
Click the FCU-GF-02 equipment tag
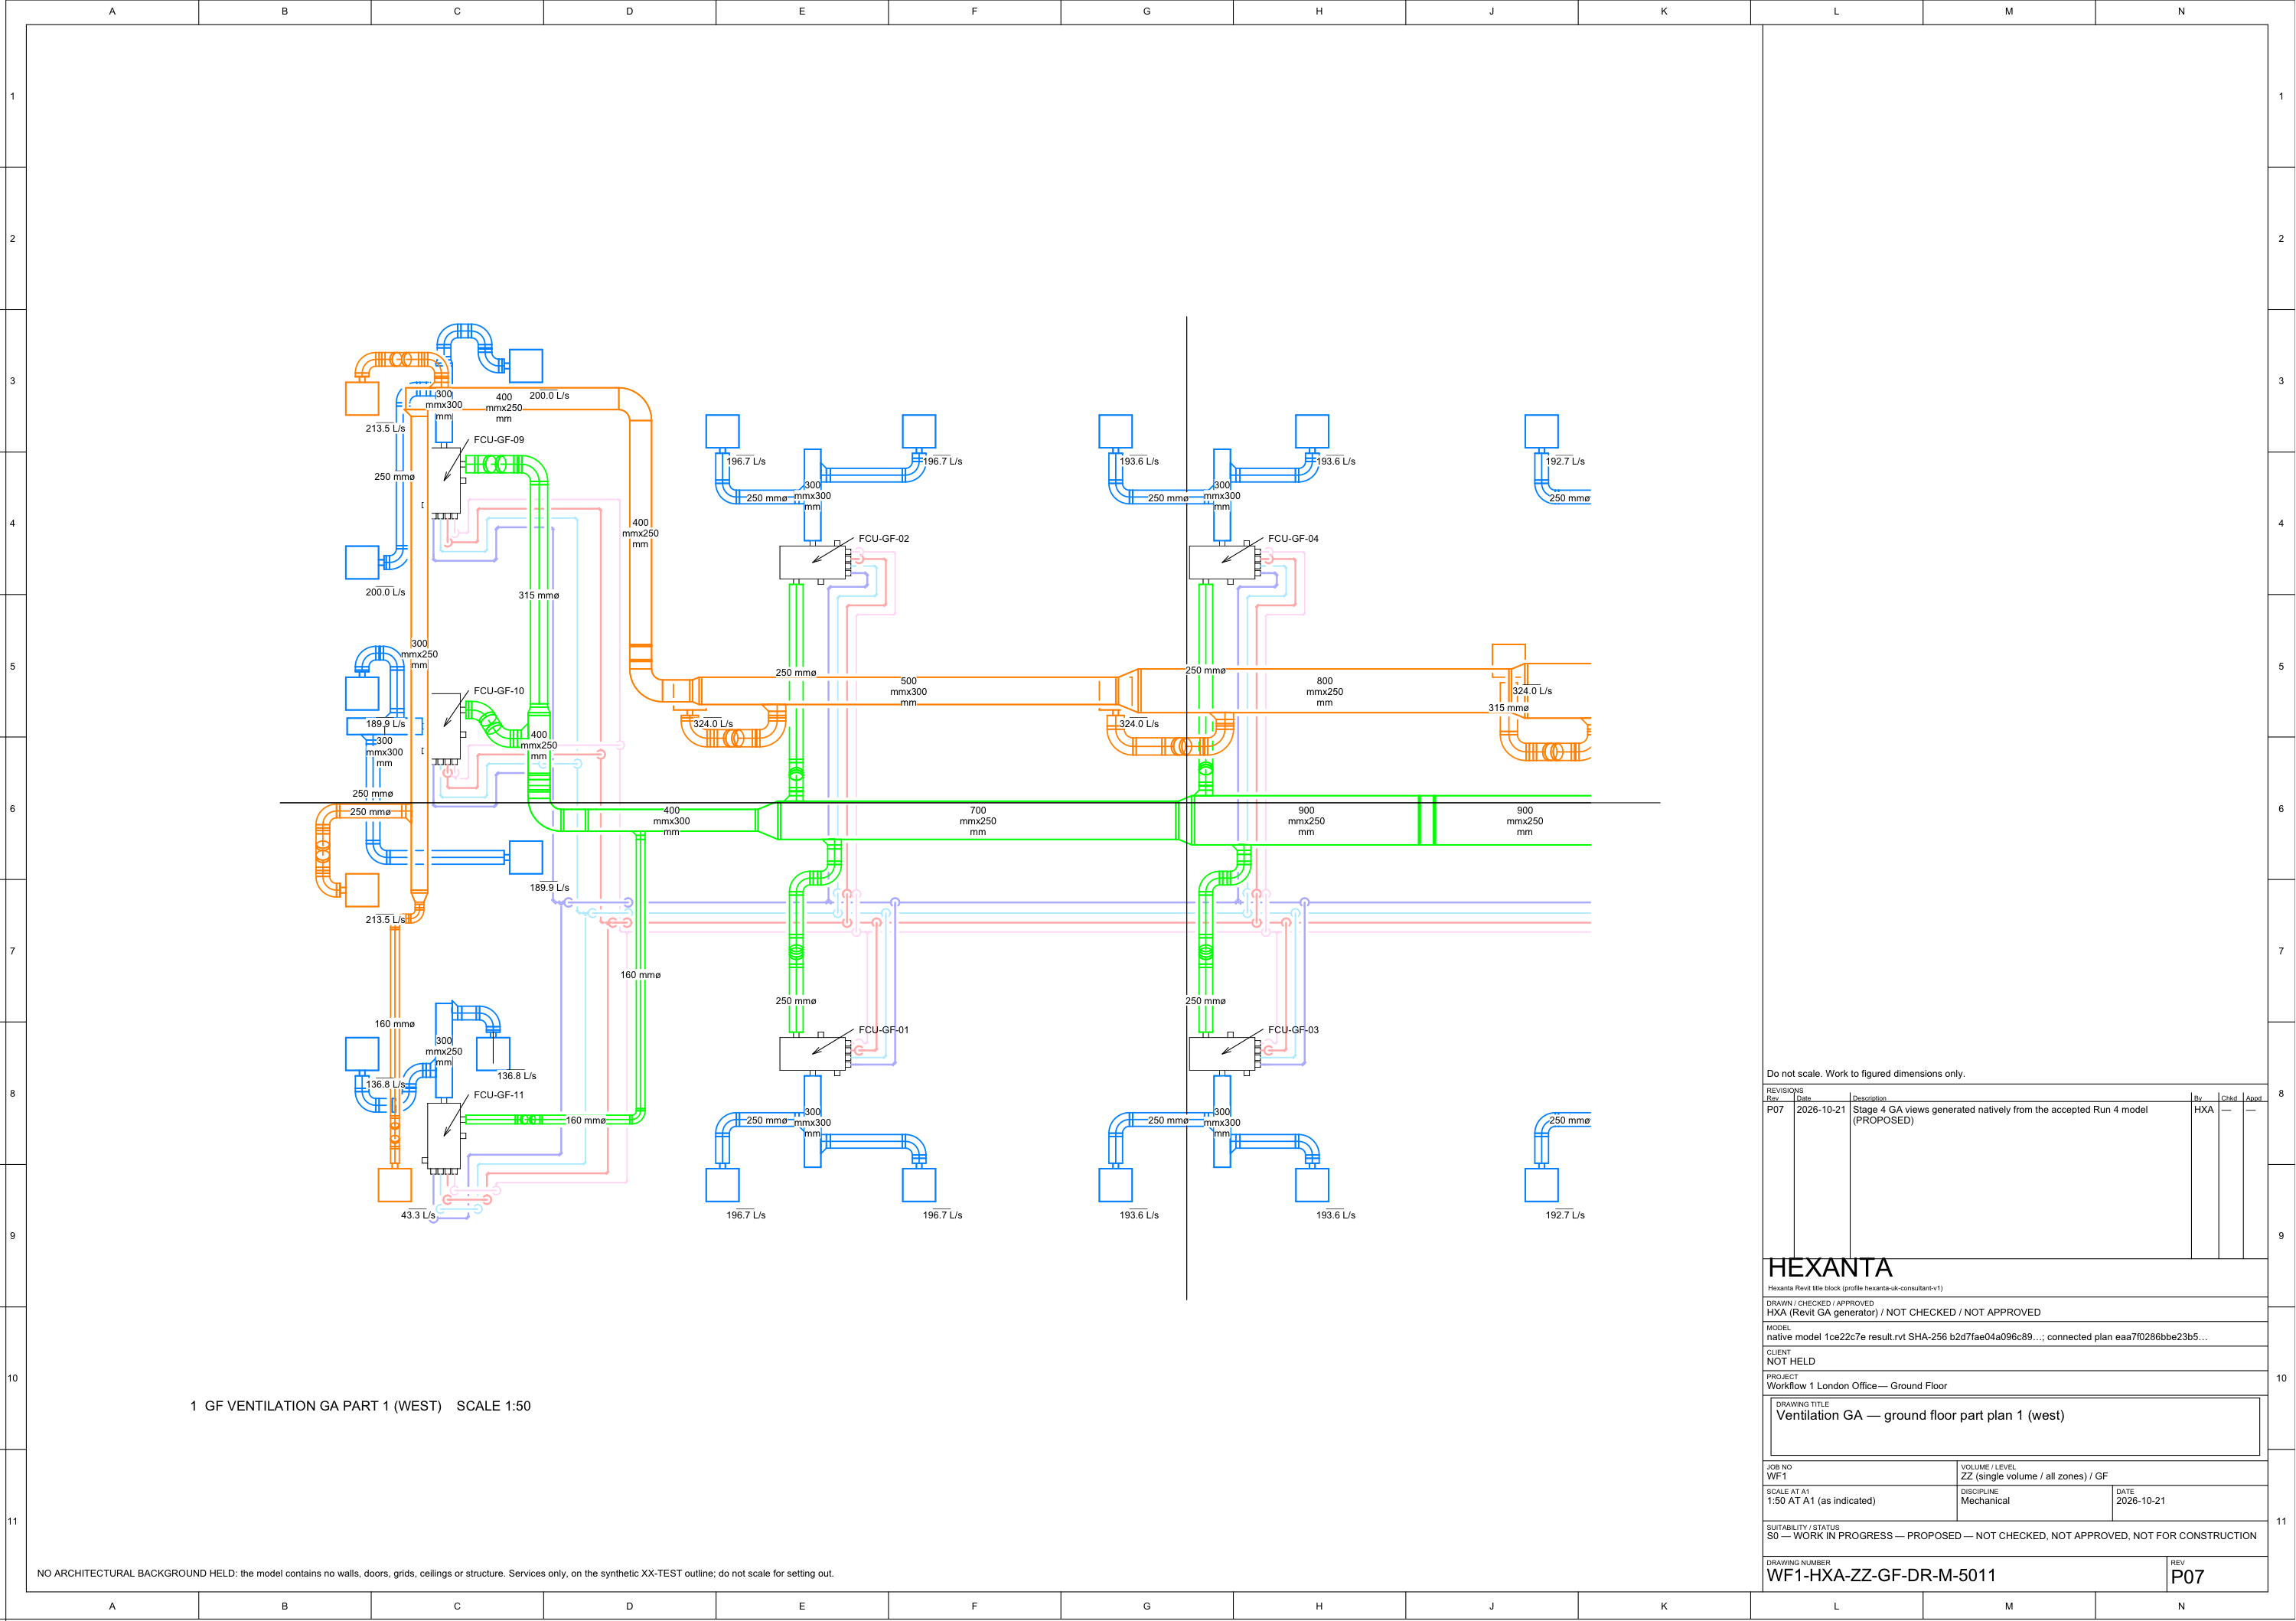tap(883, 539)
